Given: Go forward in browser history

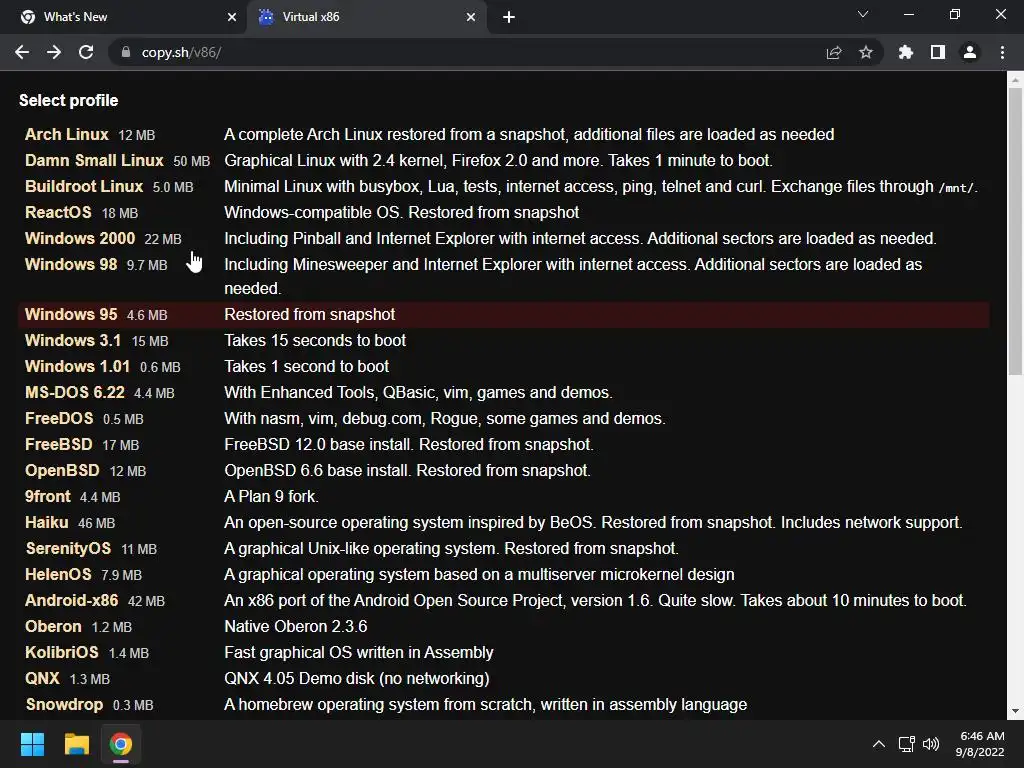Looking at the screenshot, I should (x=54, y=52).
